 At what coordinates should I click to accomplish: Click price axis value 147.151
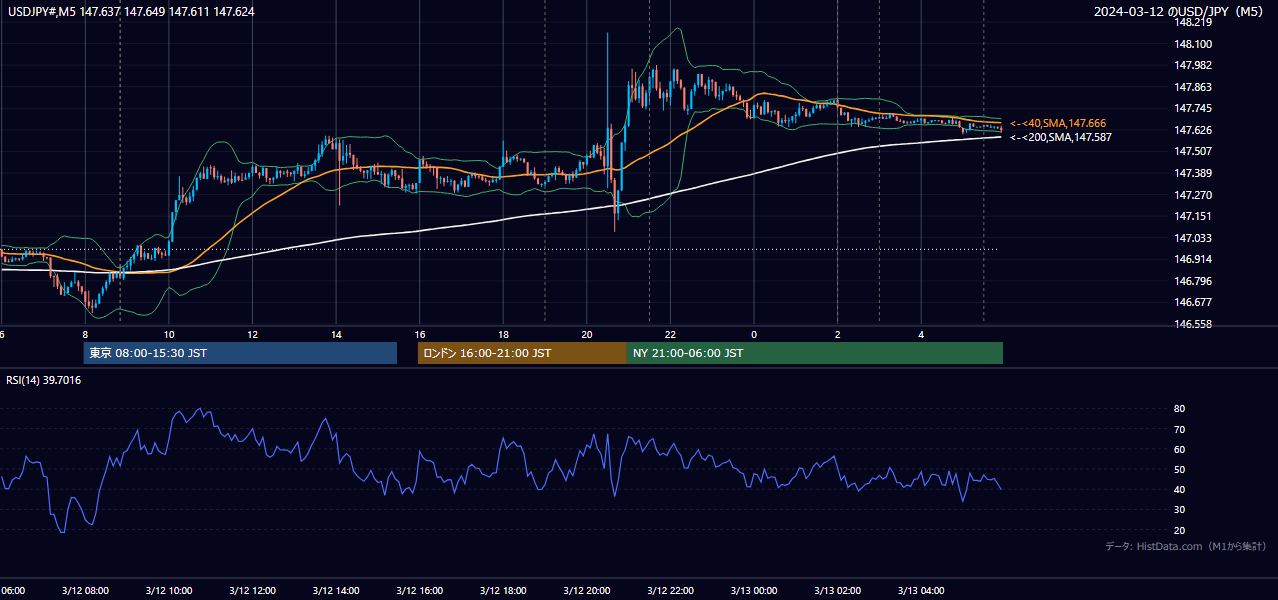coord(1194,216)
